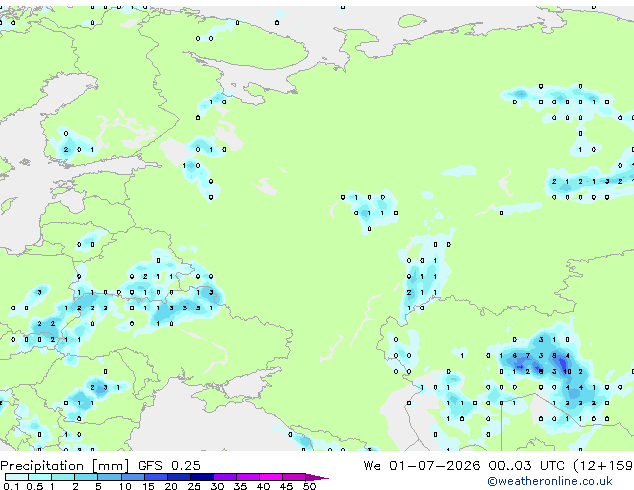Select the 0.5–1 mm legend color
This screenshot has height=490, width=634.
pos(40,477)
